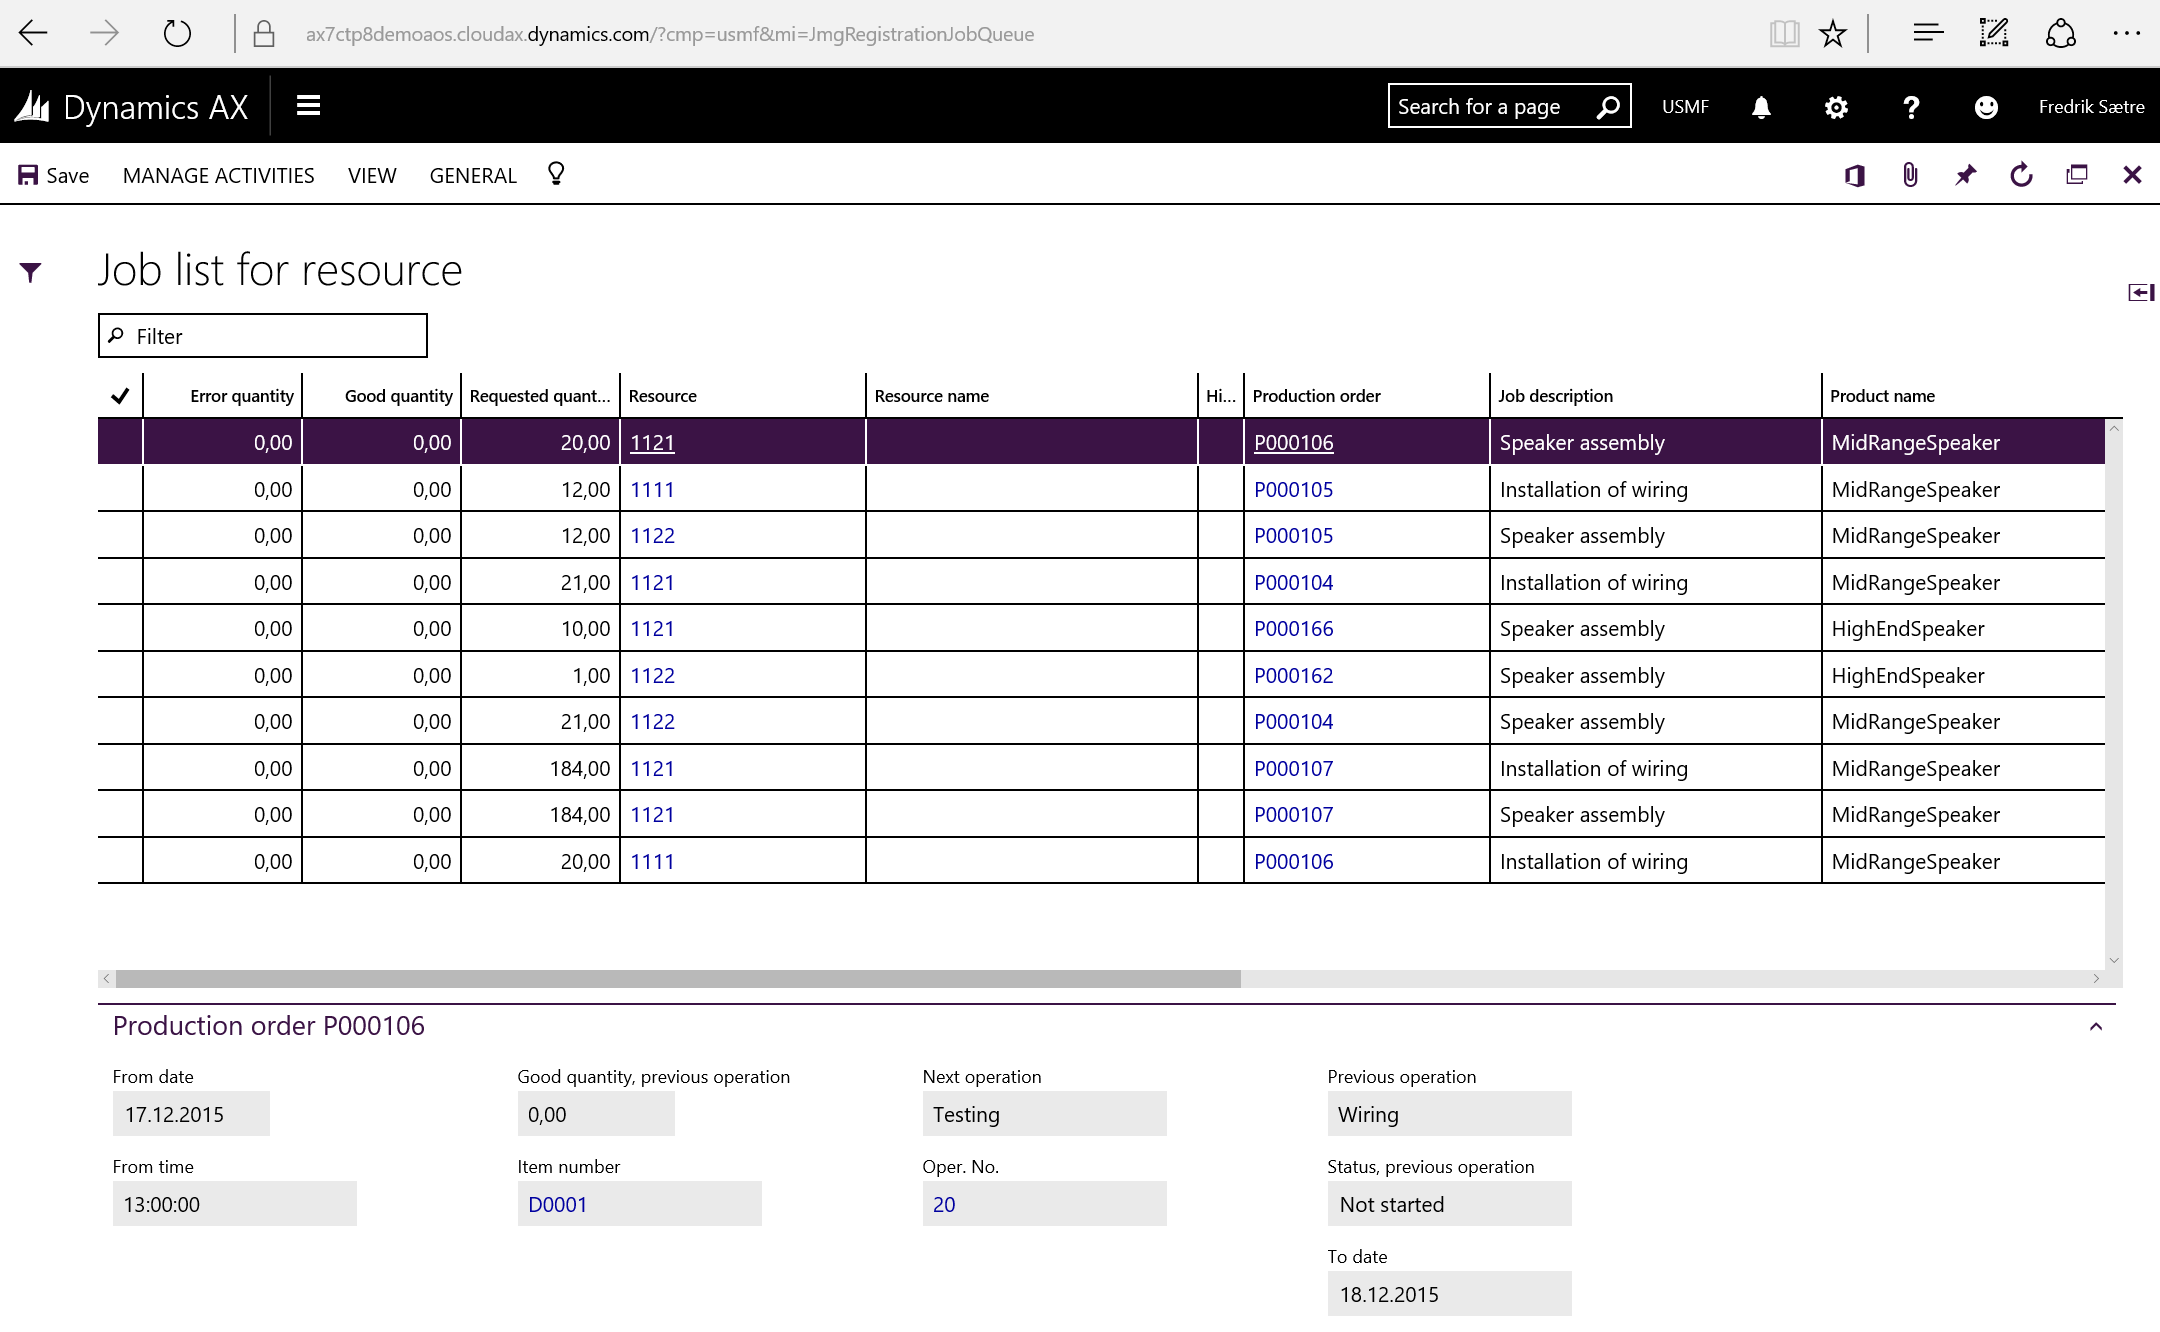The image size is (2160, 1332).
Task: Select the row for production order P000162
Action: (x=119, y=675)
